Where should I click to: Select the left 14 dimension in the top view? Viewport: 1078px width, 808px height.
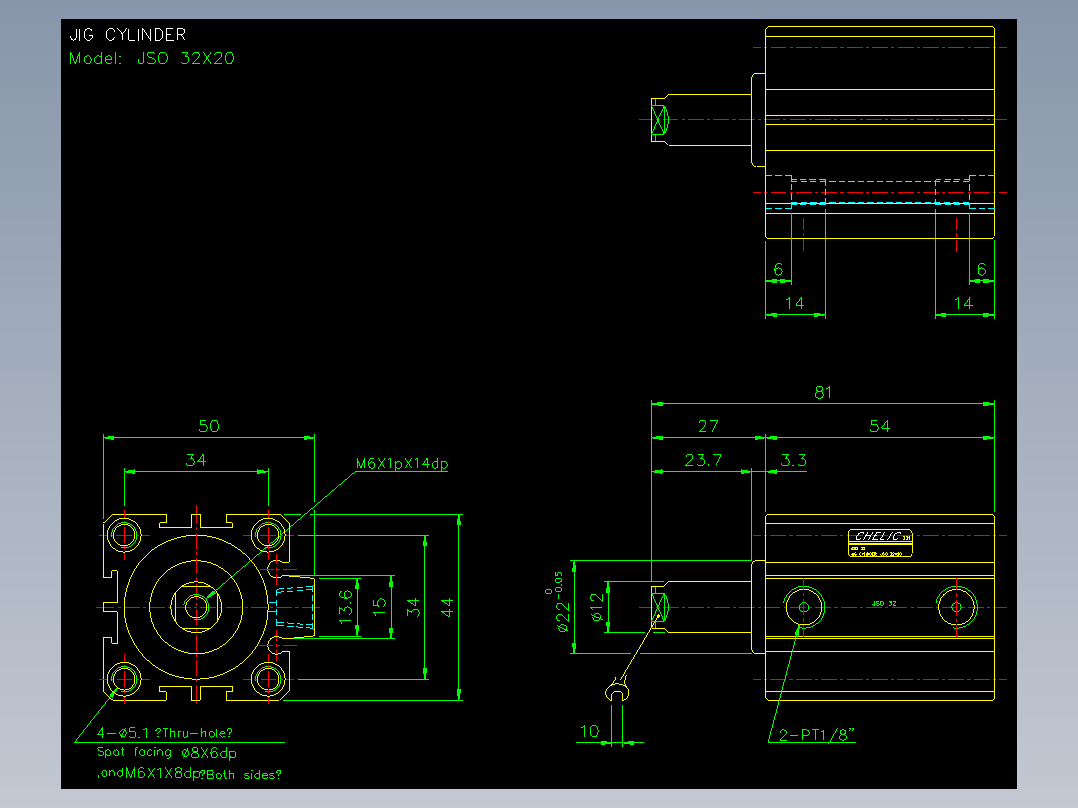click(795, 303)
